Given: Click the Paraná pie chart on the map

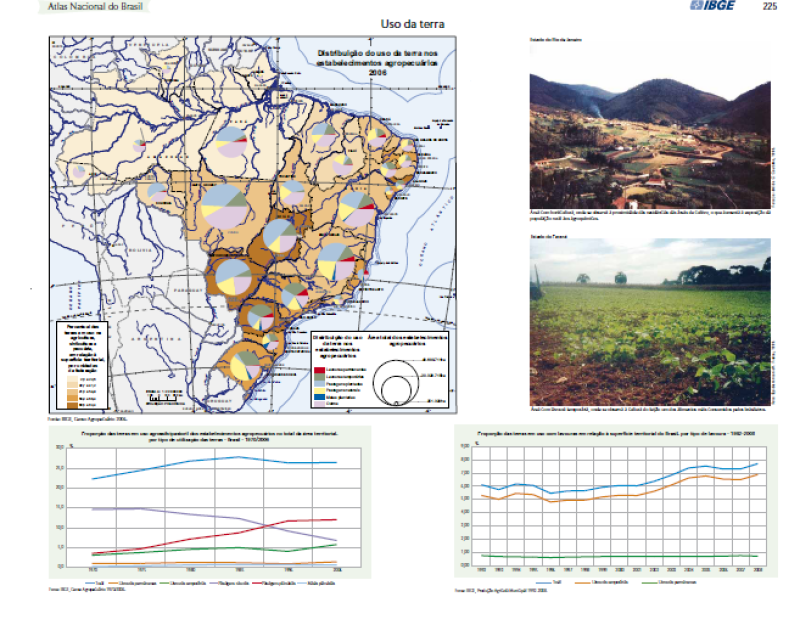Looking at the screenshot, I should (x=261, y=317).
